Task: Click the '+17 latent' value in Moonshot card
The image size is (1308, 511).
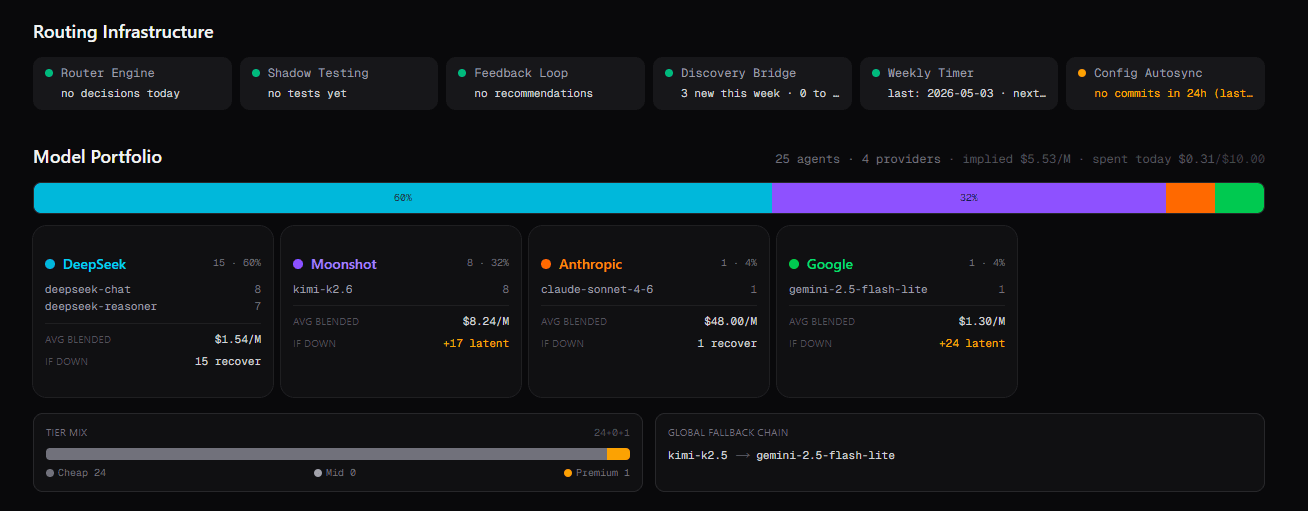Action: pos(476,343)
